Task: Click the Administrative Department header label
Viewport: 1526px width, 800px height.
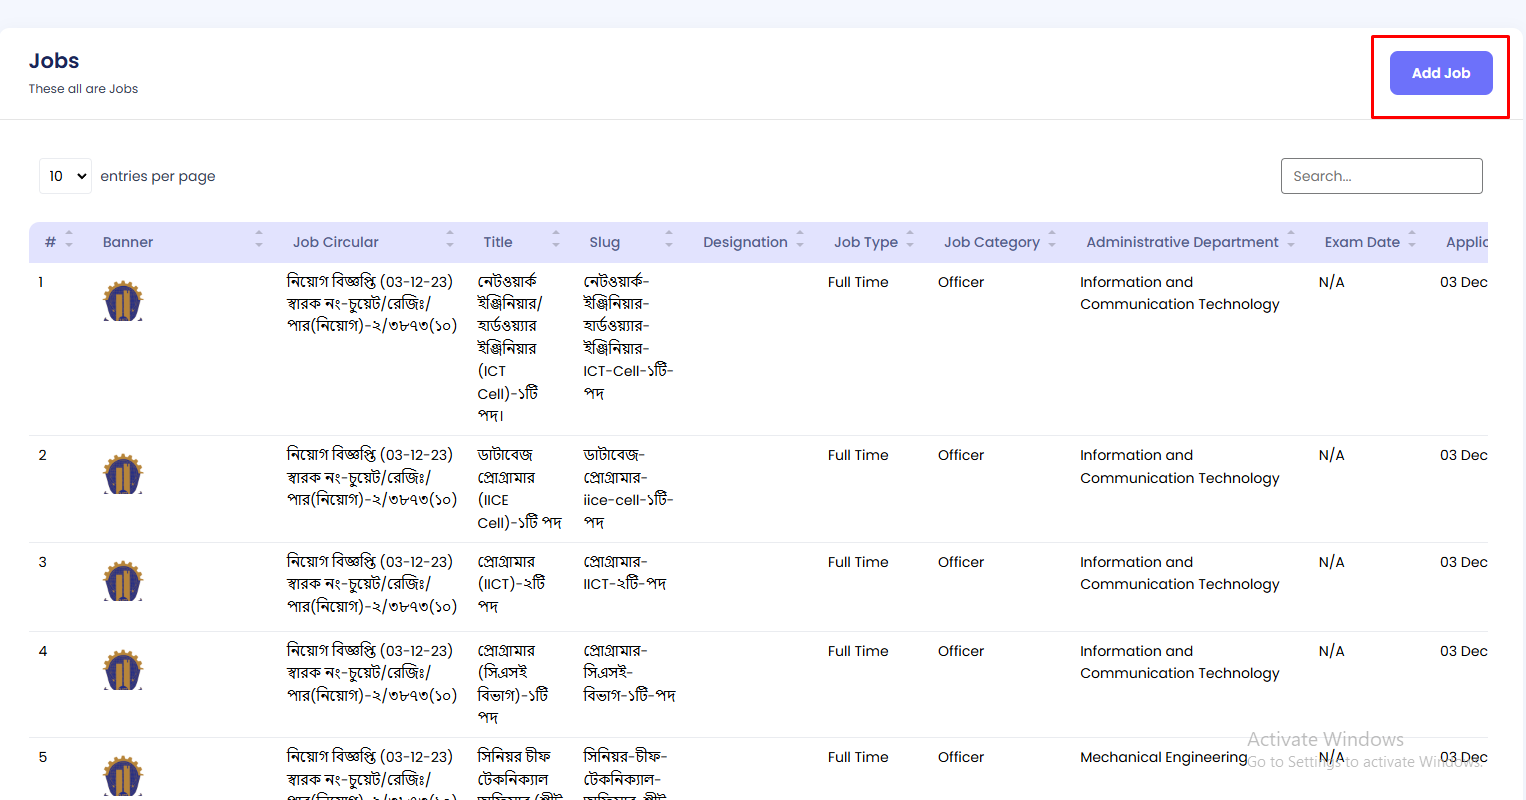Action: coord(1182,242)
